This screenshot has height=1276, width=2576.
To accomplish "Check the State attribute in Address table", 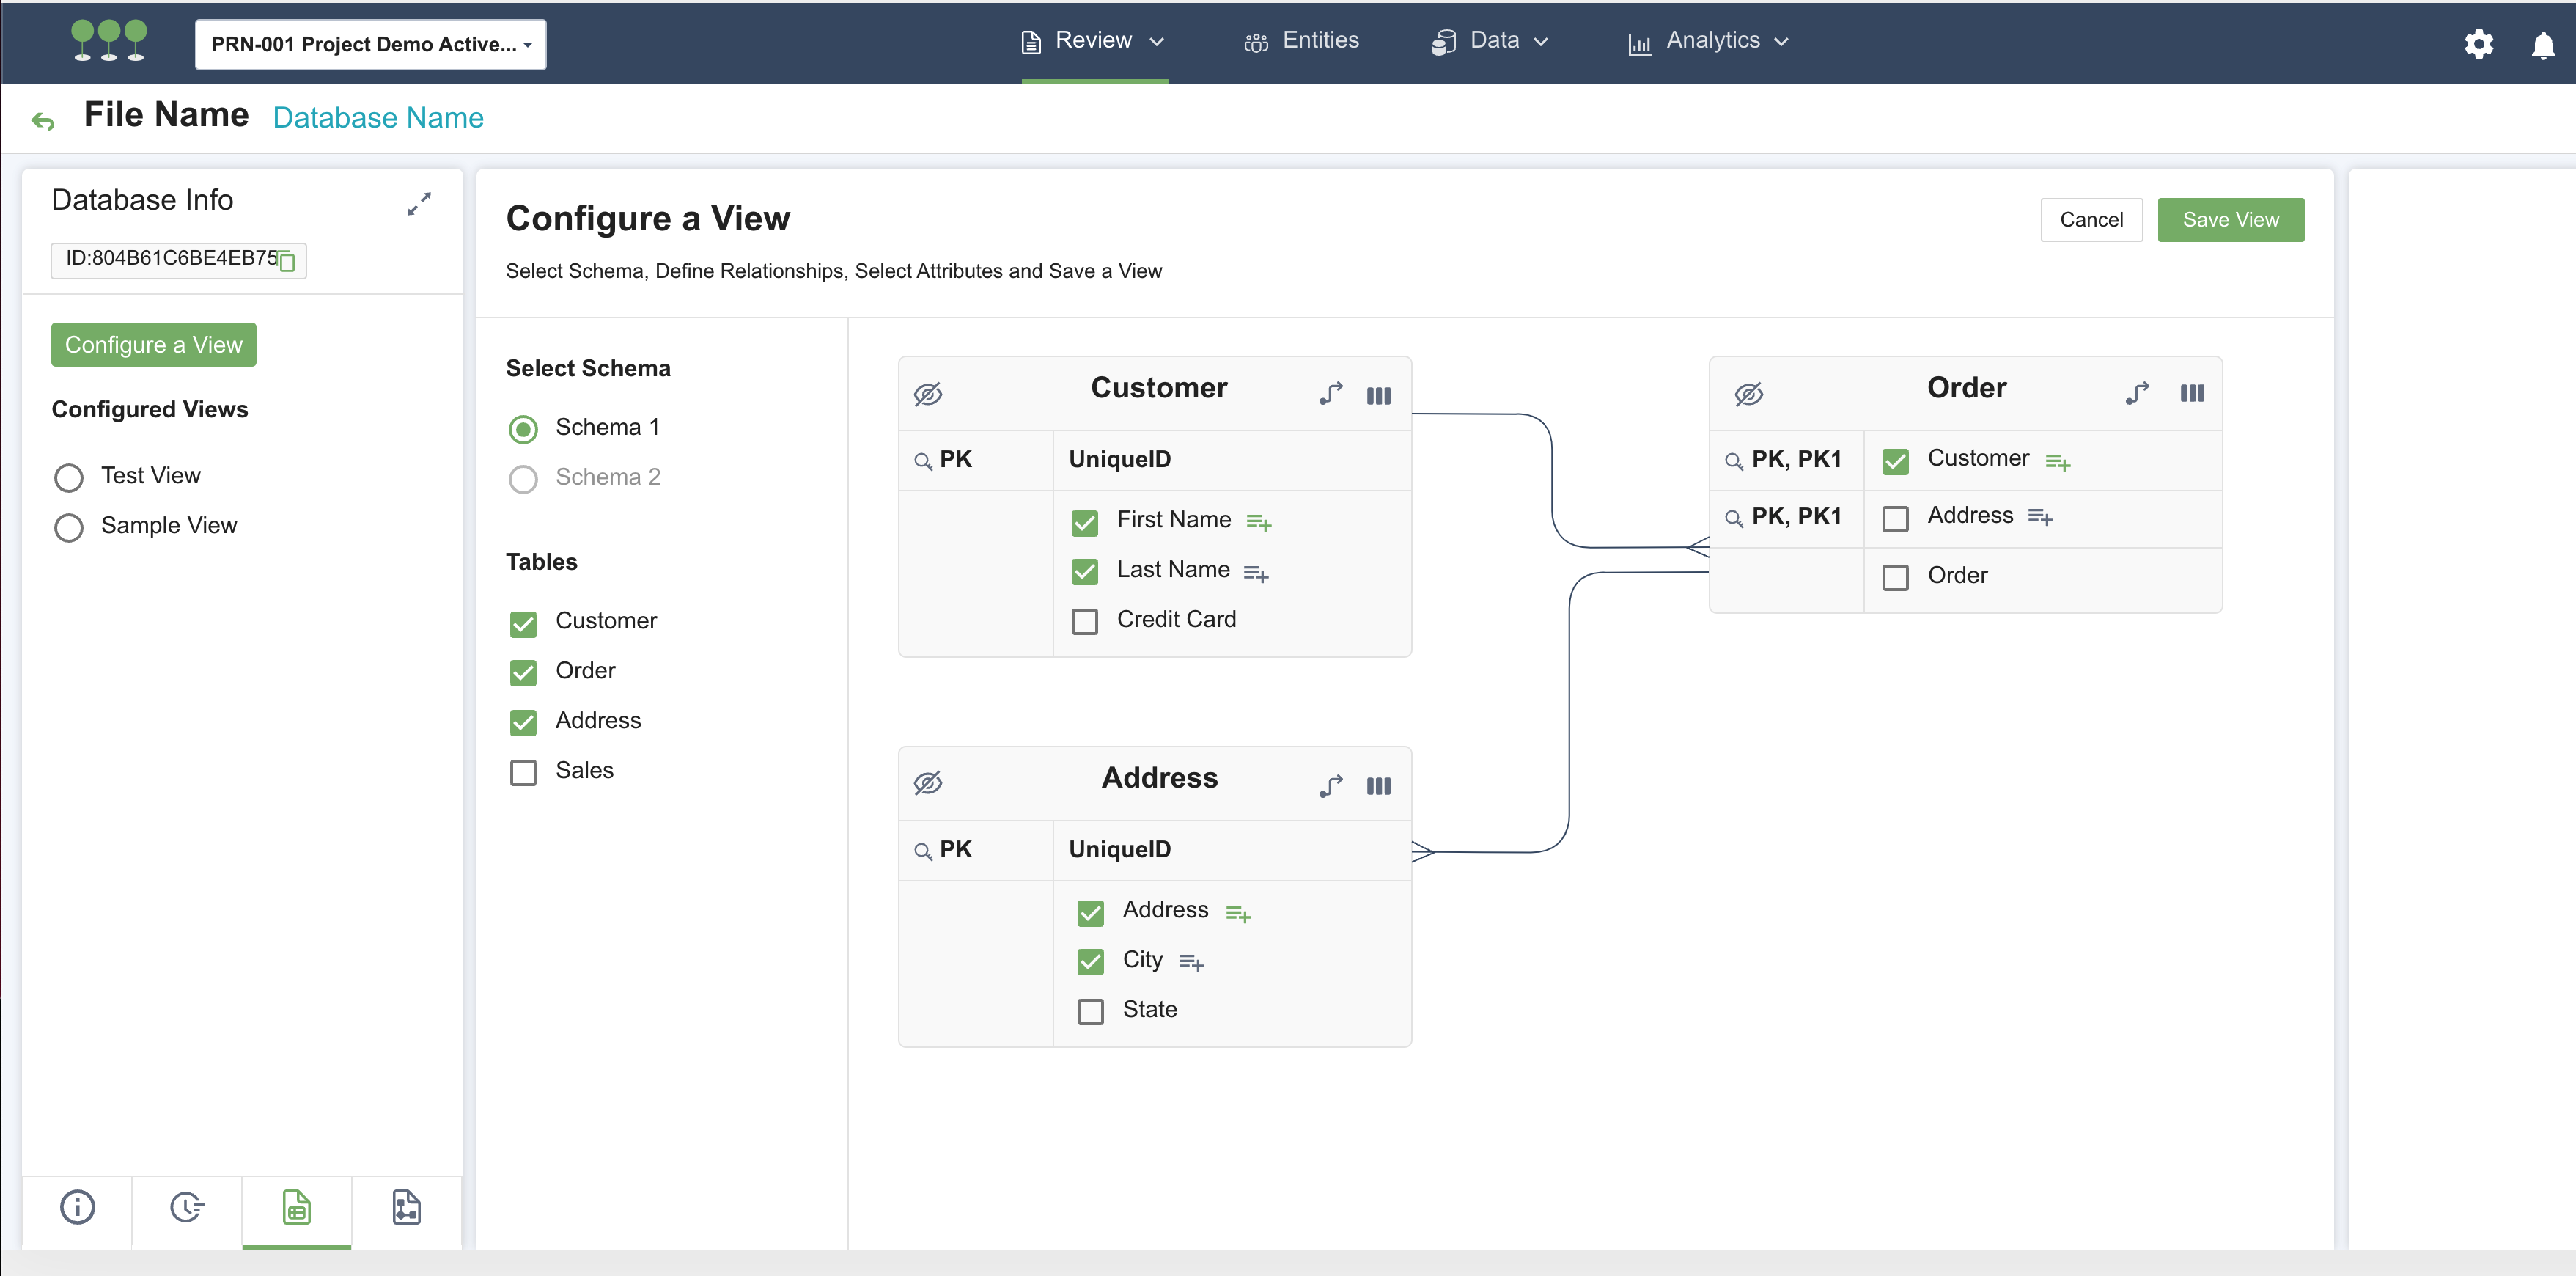I will 1089,1011.
